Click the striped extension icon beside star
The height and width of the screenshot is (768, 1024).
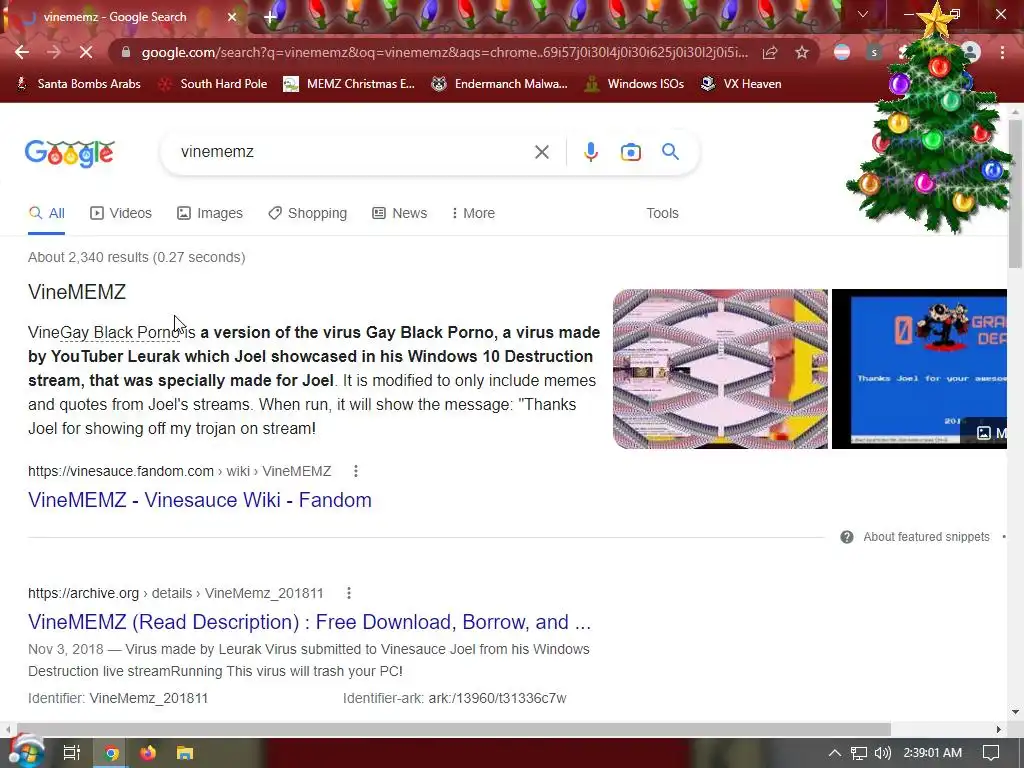[x=842, y=52]
